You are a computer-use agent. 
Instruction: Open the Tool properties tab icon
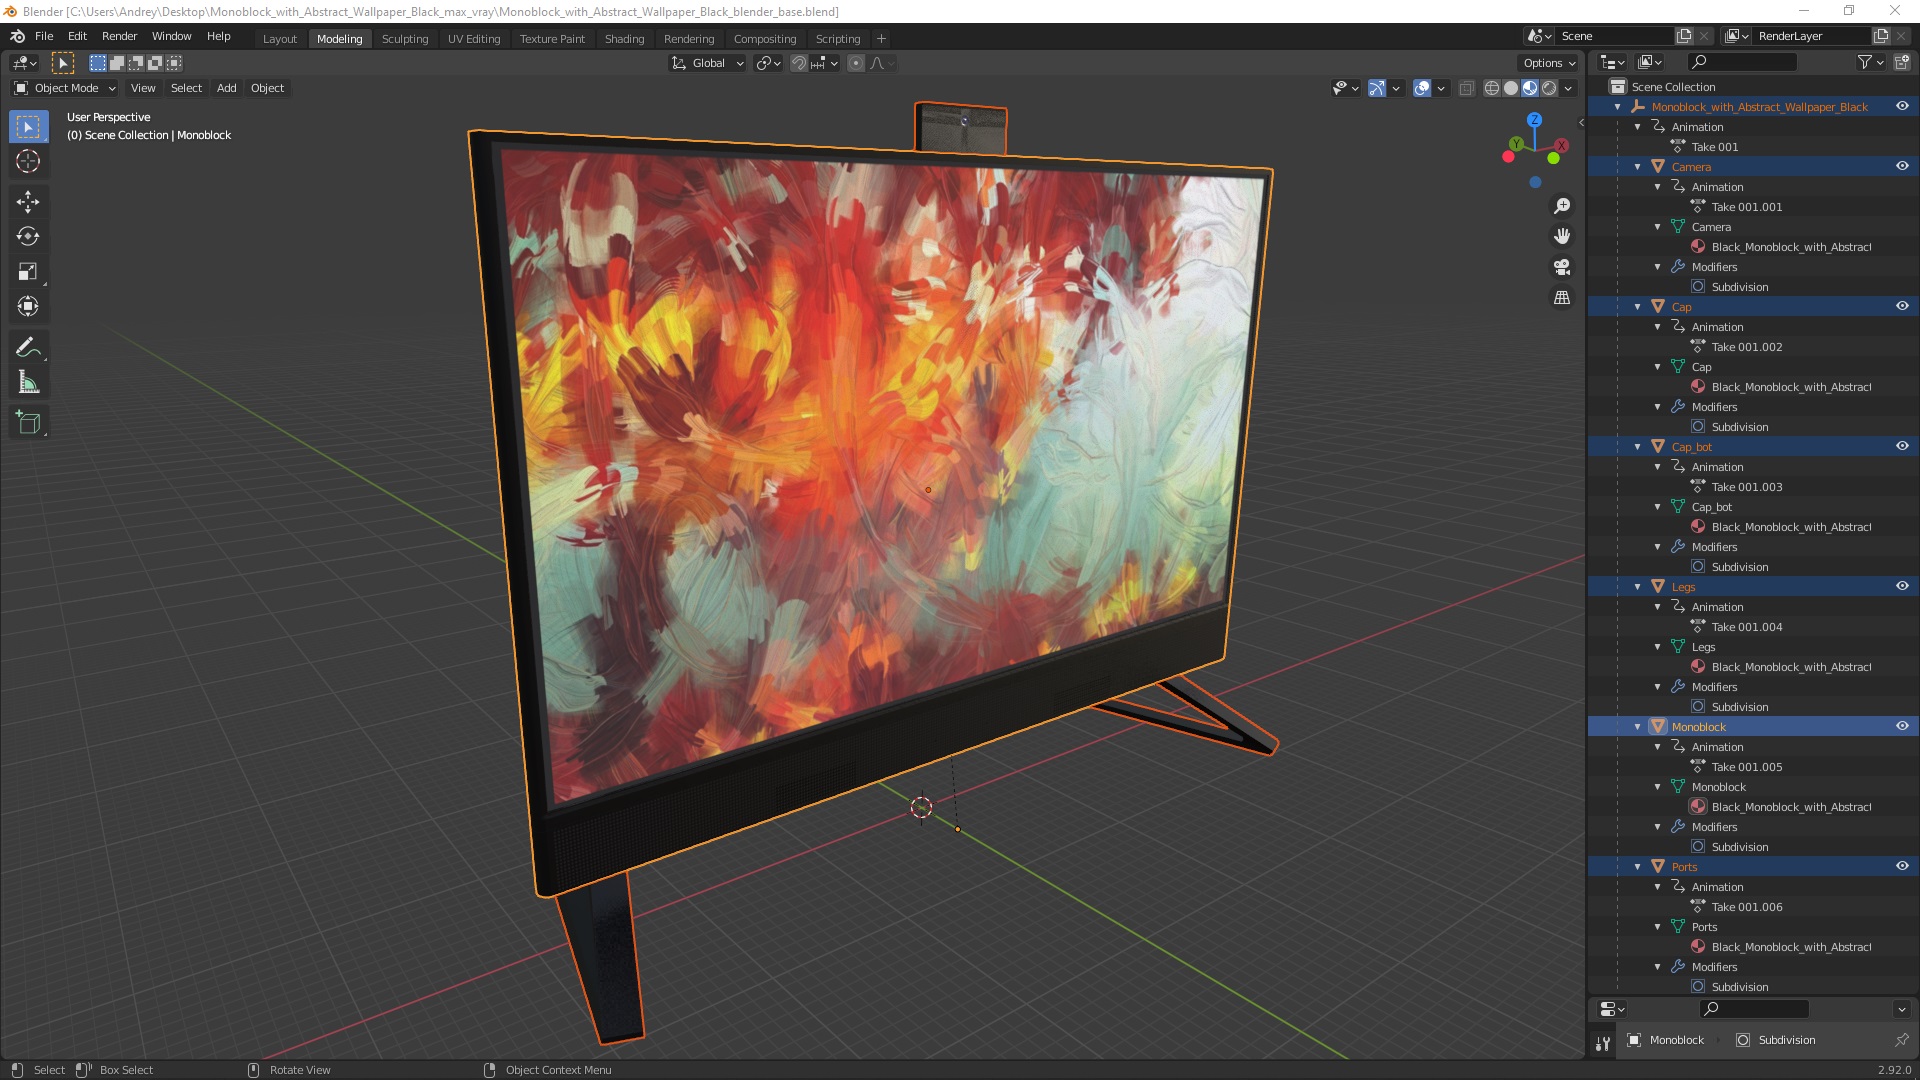[x=1603, y=1042]
